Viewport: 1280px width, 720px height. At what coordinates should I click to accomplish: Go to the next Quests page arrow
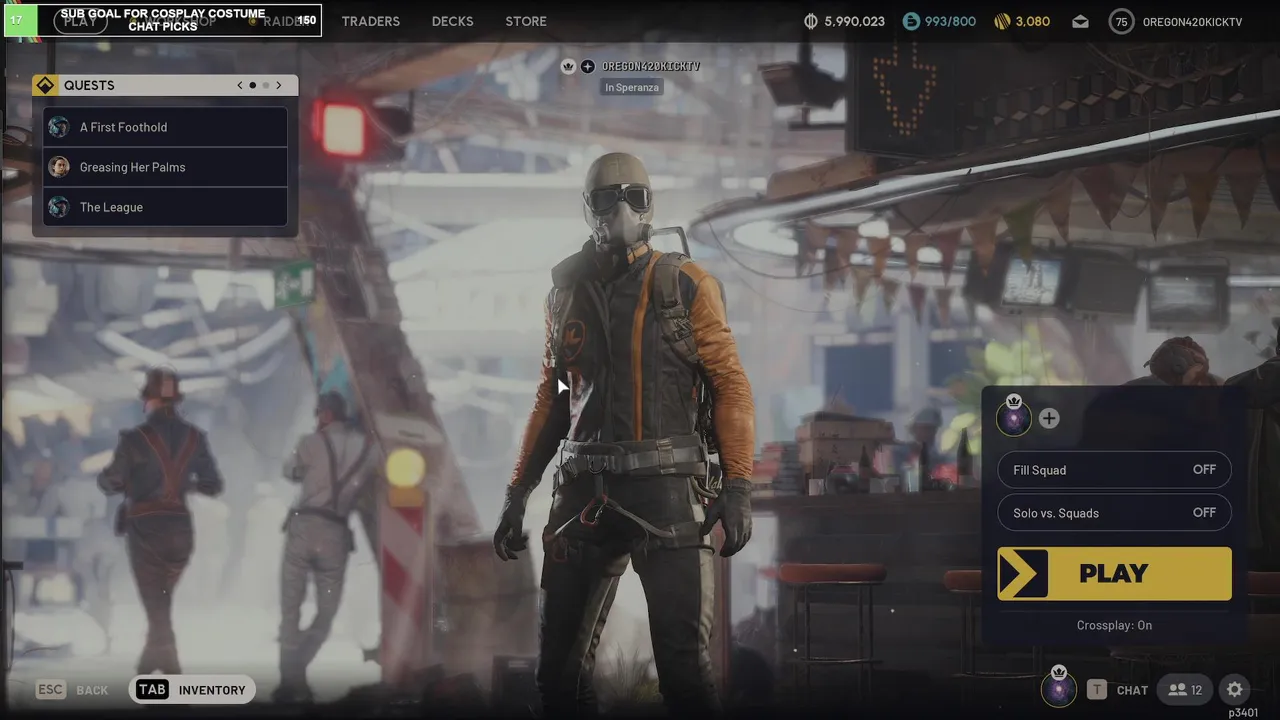[x=279, y=85]
